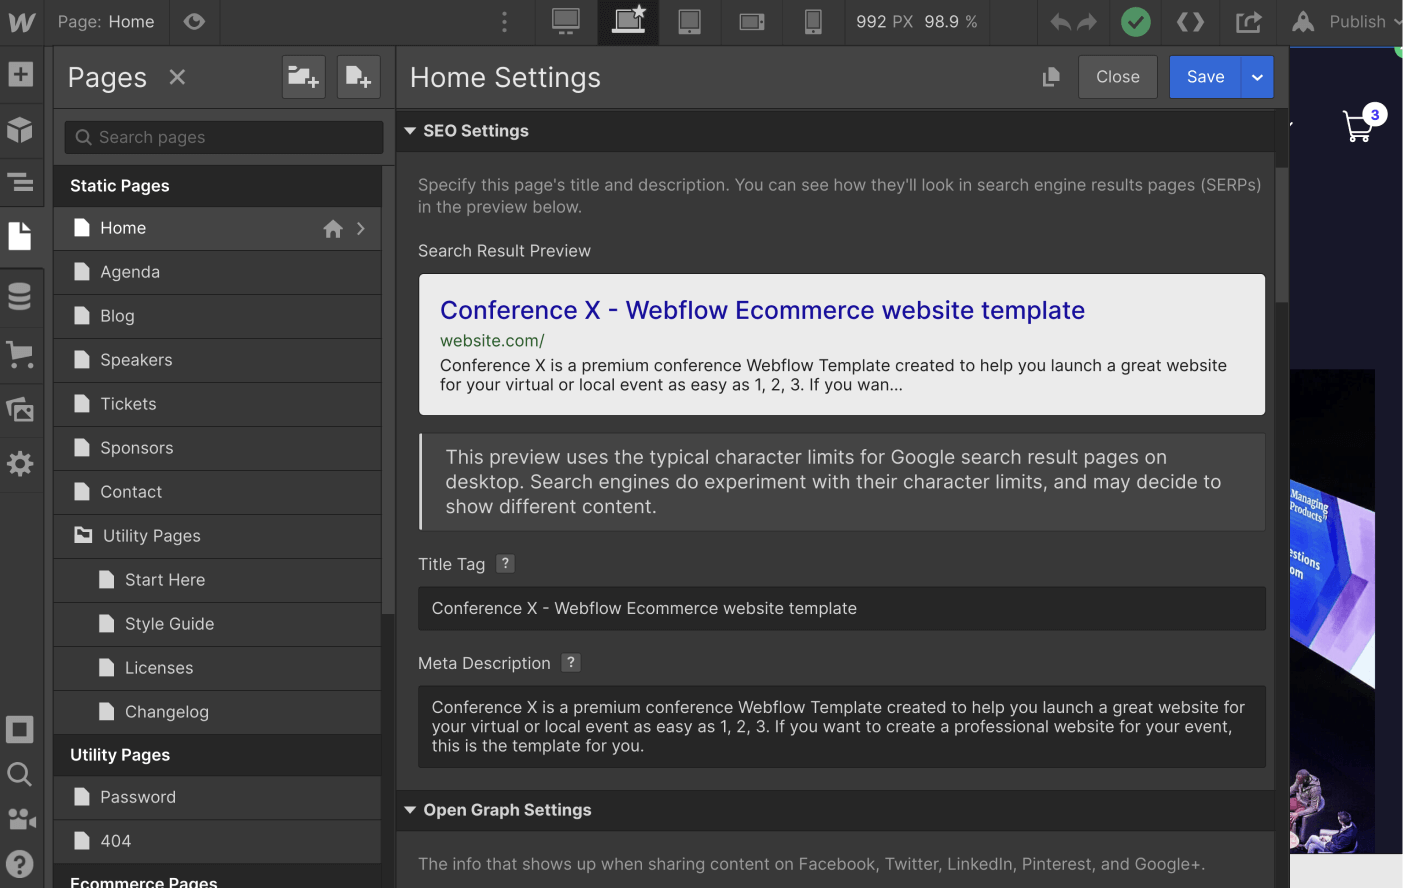Open the project settings panel

point(22,463)
